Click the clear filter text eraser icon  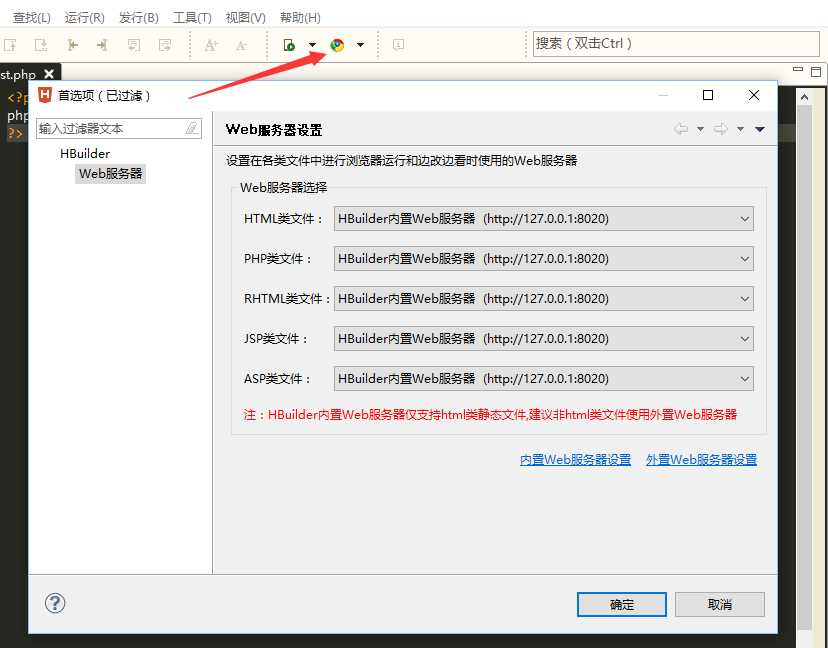click(x=192, y=128)
